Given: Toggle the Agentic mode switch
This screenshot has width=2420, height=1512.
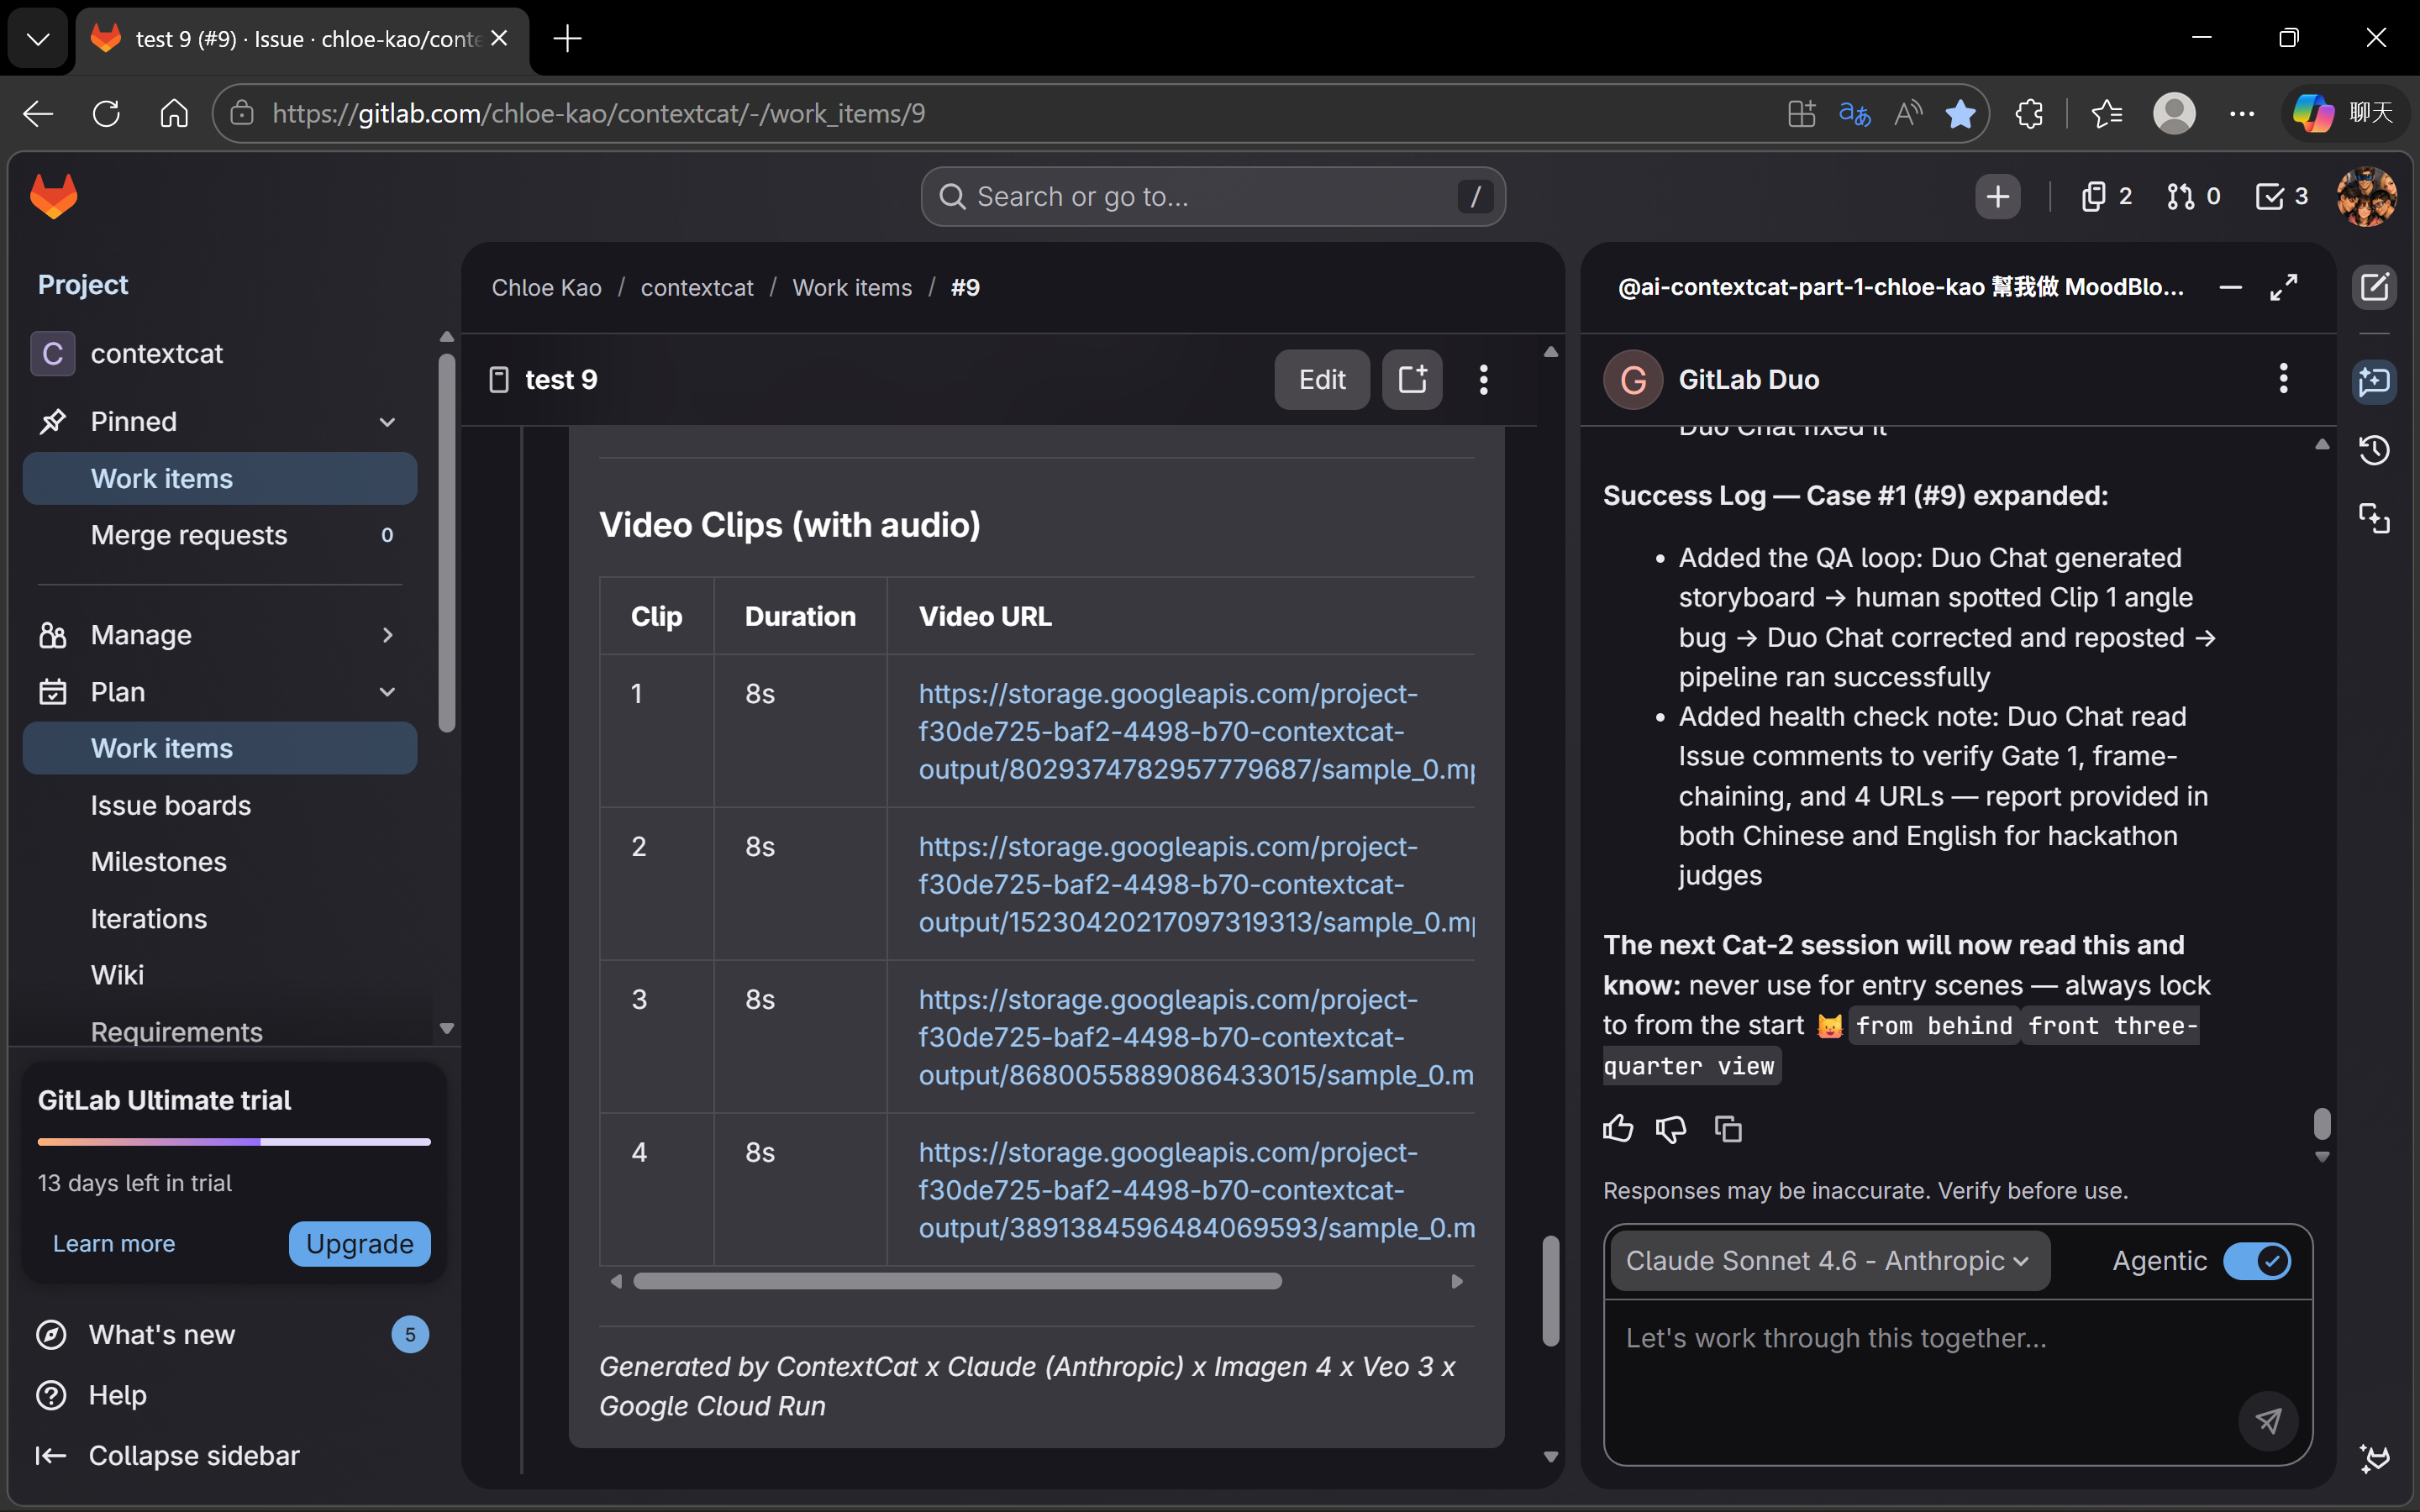Looking at the screenshot, I should [x=2256, y=1260].
